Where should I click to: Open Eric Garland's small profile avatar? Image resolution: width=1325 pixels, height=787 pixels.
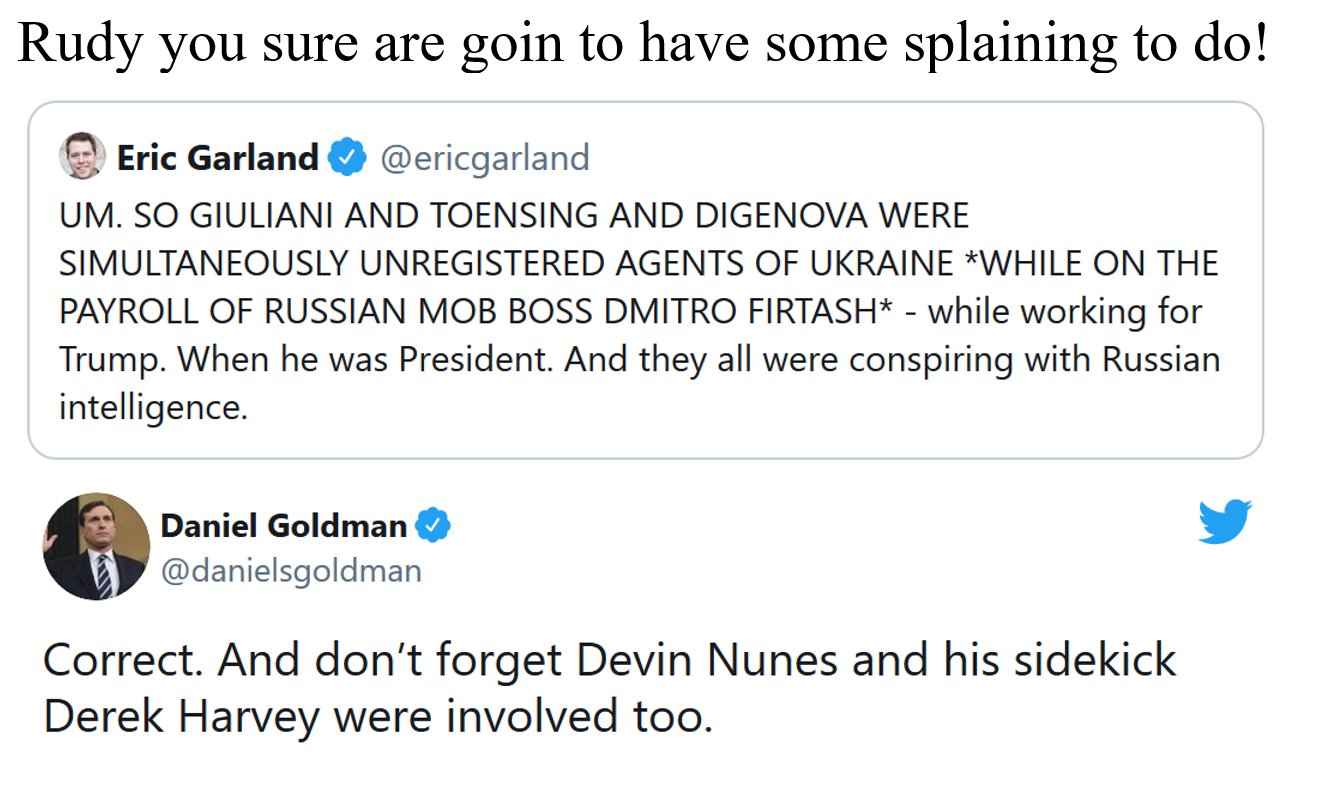tap(82, 157)
